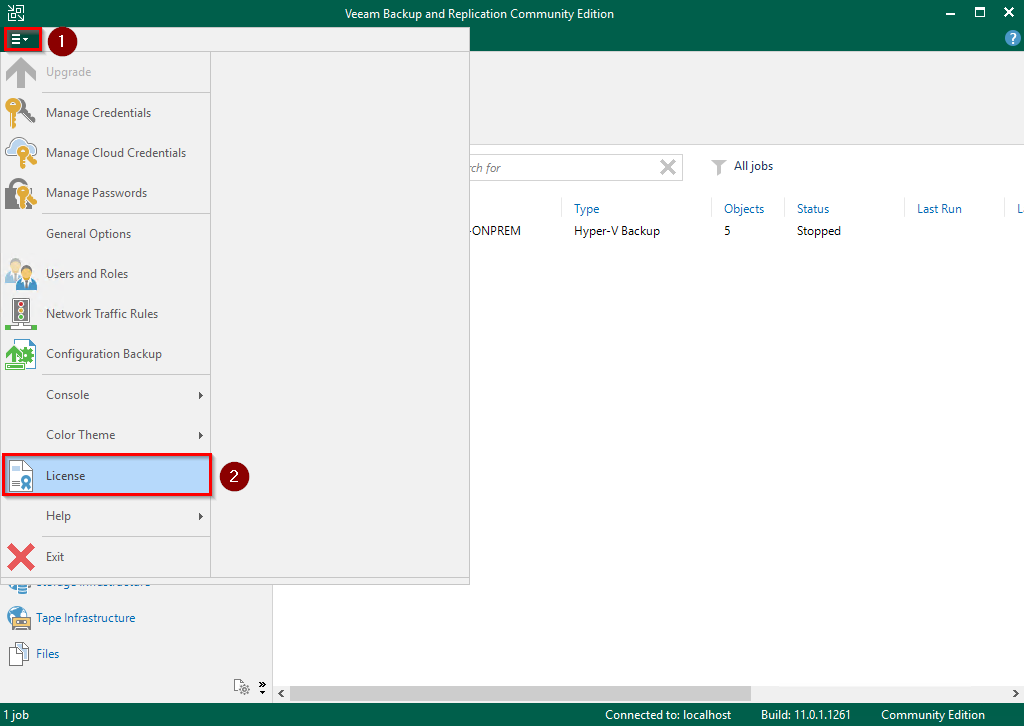
Task: Select the Hyper-V Backup type cell
Action: tap(616, 231)
